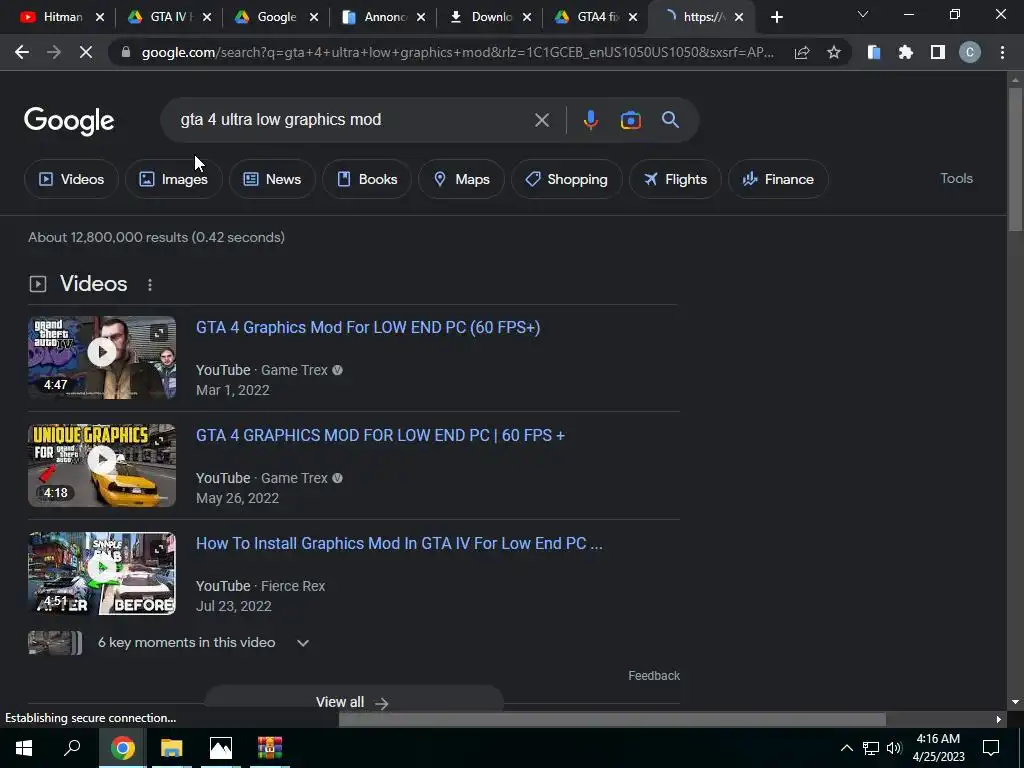1024x768 pixels.
Task: Click the blue extension icon beside star
Action: point(874,52)
